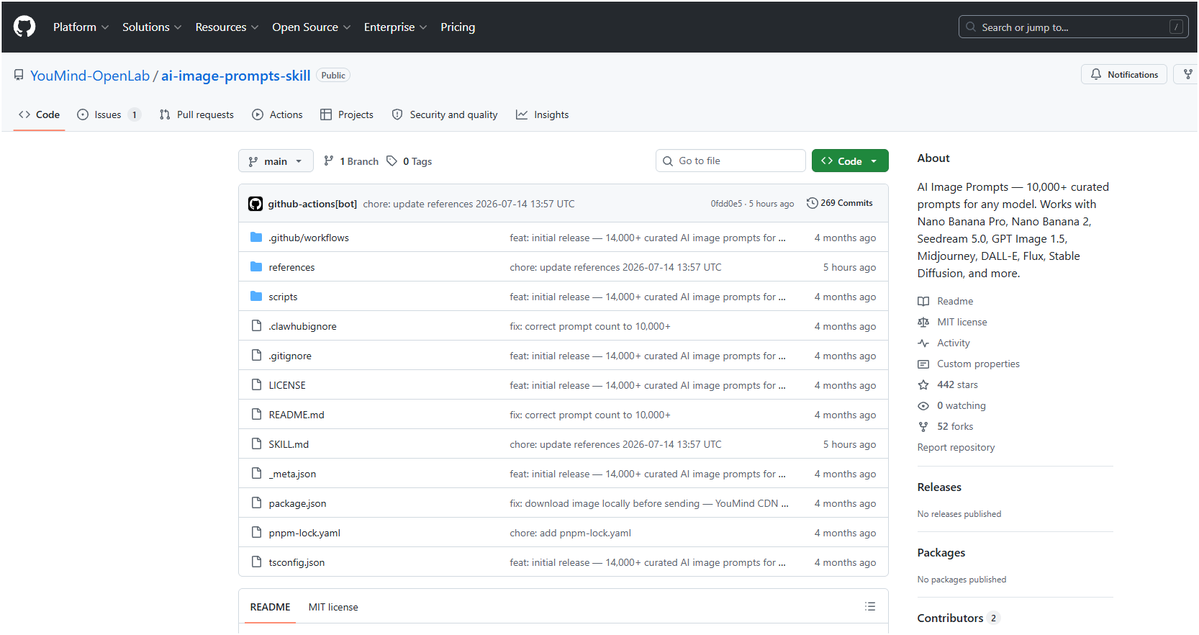The height and width of the screenshot is (635, 1199).
Task: Click the pulse icon next to Activity
Action: (x=923, y=343)
